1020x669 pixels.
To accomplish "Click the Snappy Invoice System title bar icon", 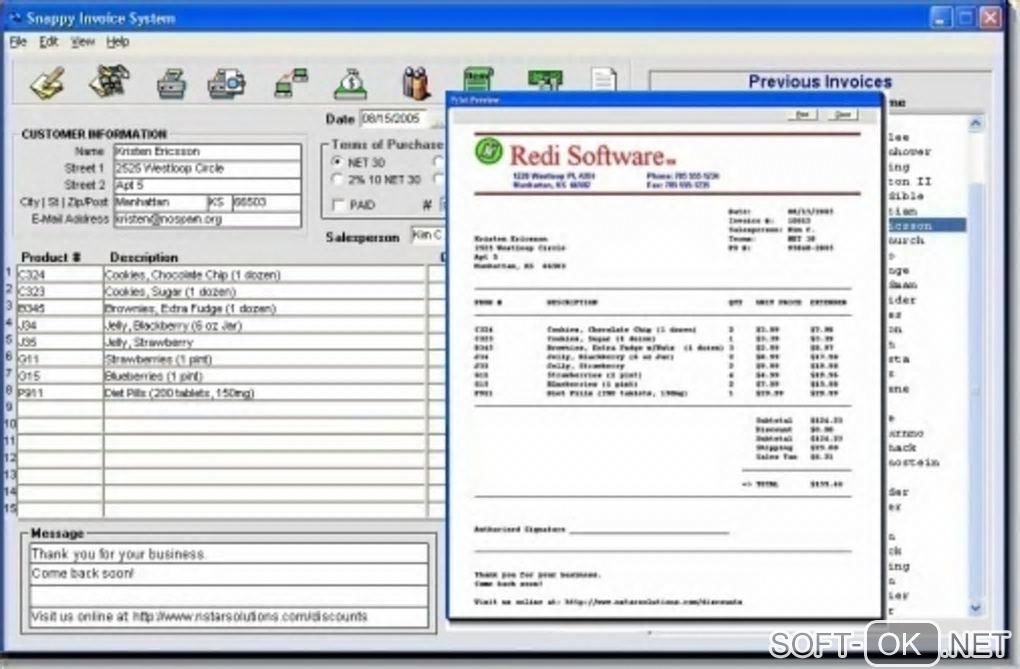I will [x=14, y=18].
